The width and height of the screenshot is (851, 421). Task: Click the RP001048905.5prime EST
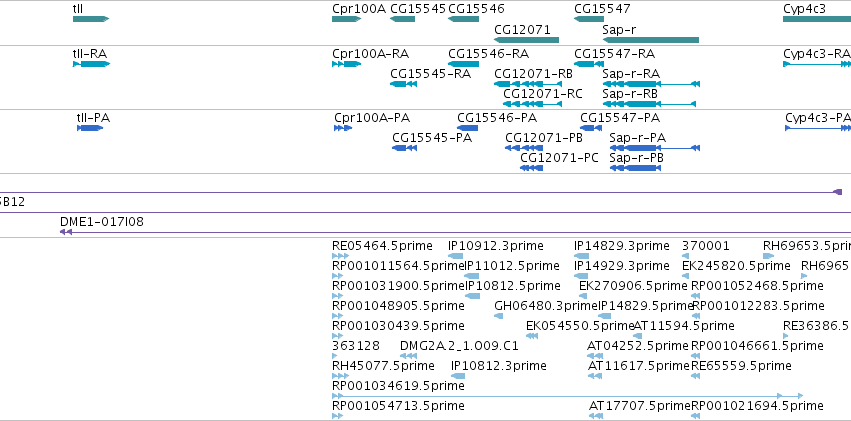pyautogui.click(x=337, y=316)
